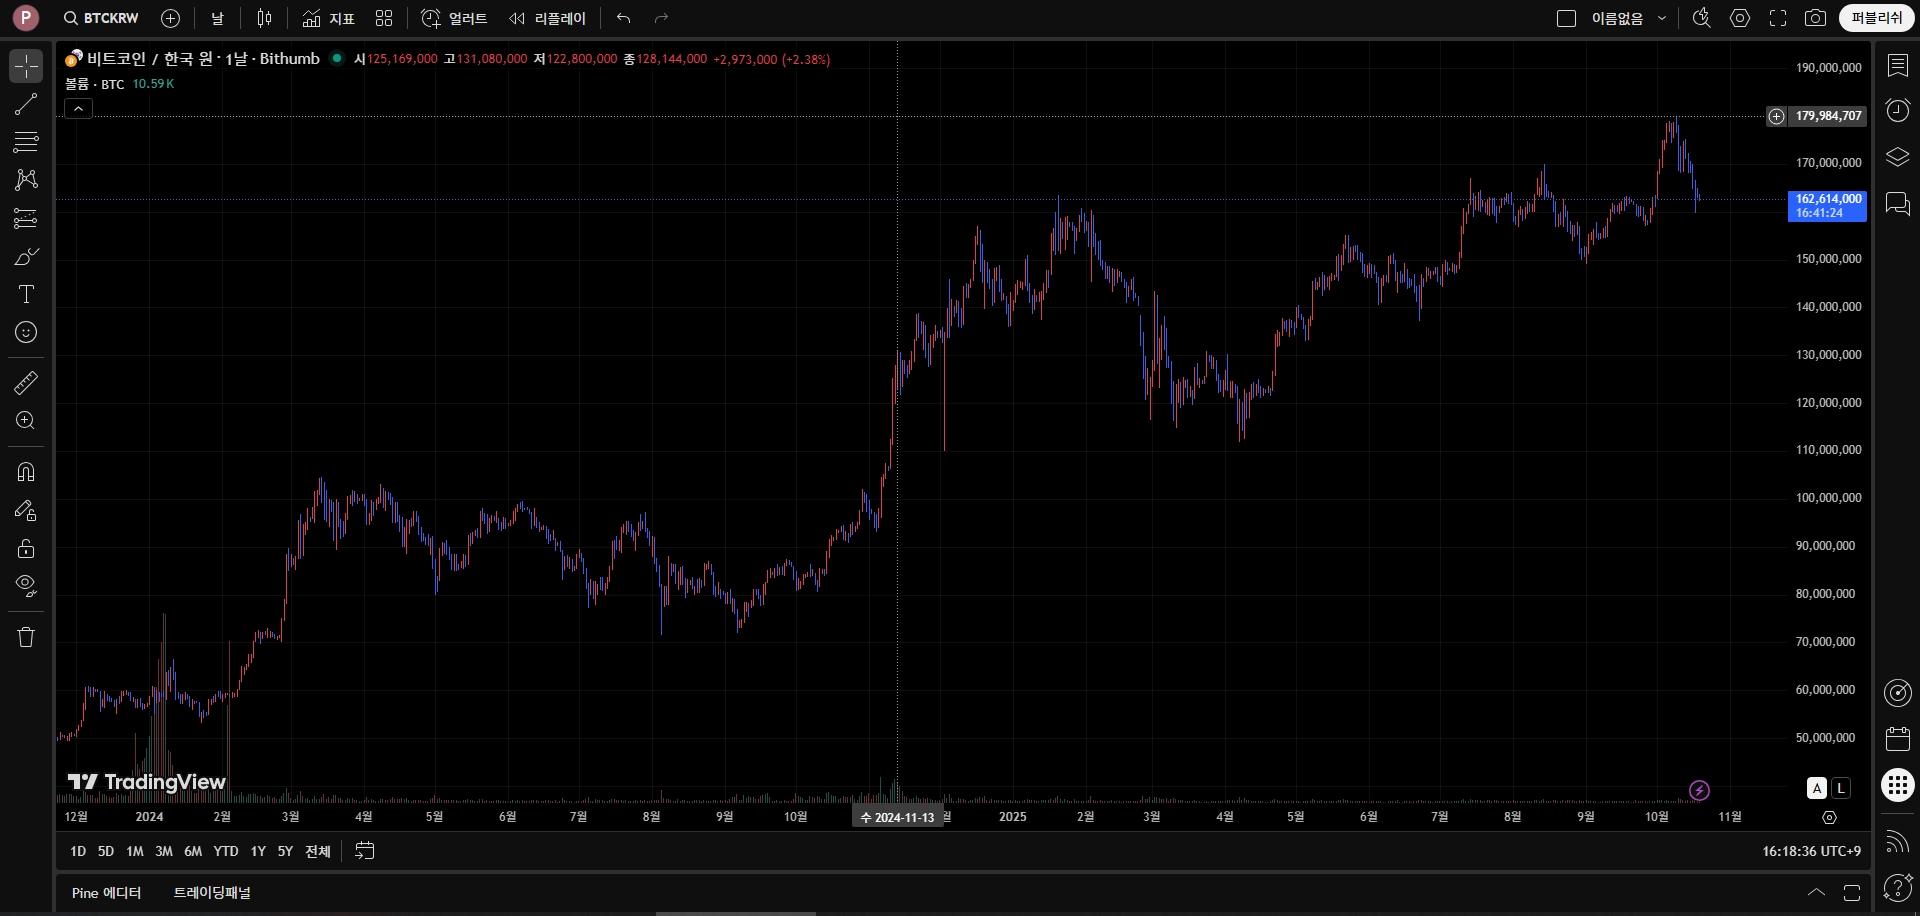Click the current price label 162,614,000
The width and height of the screenshot is (1920, 916).
(x=1827, y=206)
